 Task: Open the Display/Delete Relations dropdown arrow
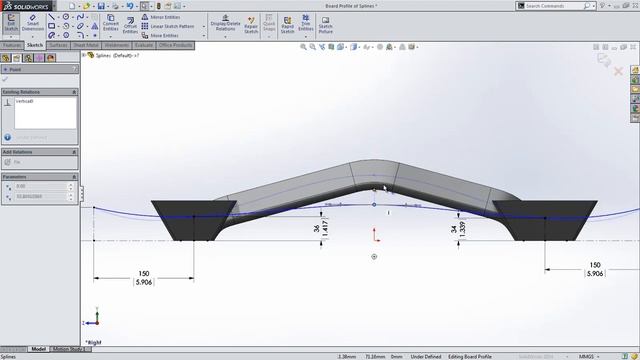tap(225, 37)
